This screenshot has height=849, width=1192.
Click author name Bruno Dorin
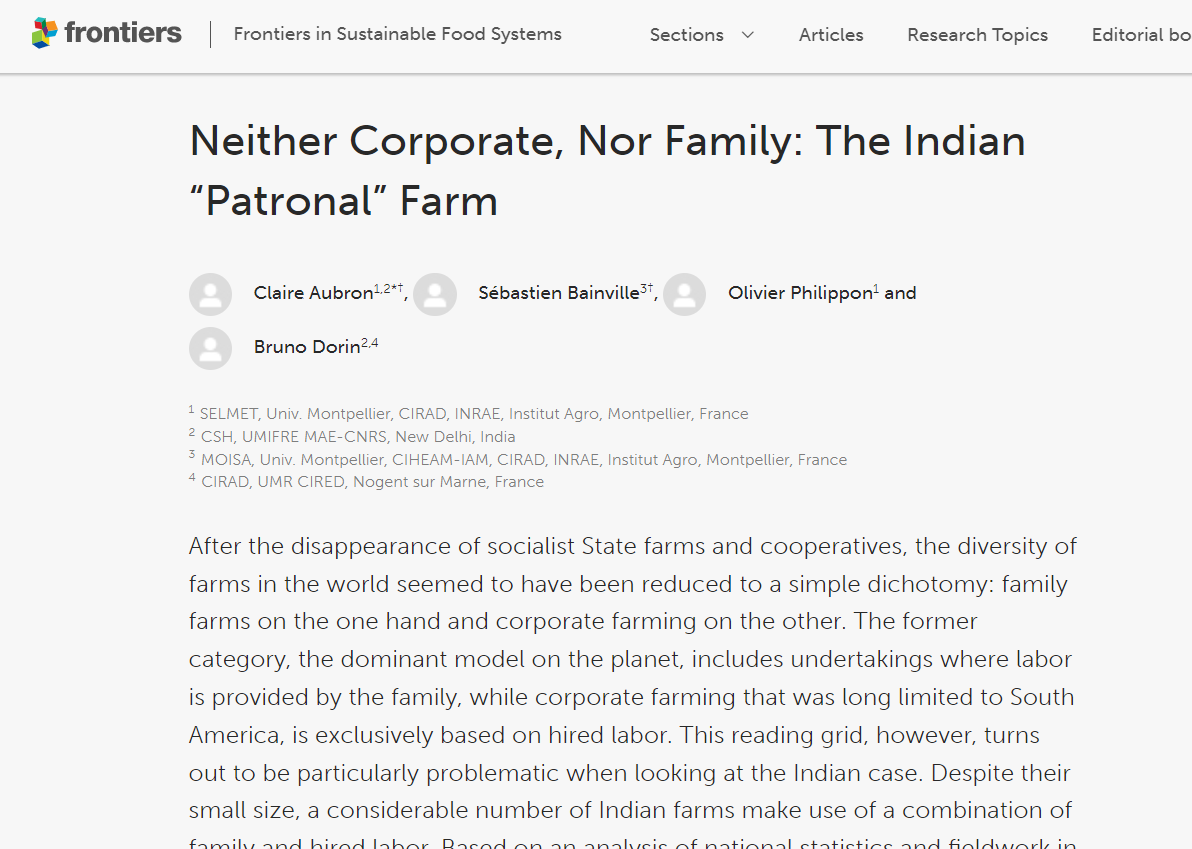point(306,347)
